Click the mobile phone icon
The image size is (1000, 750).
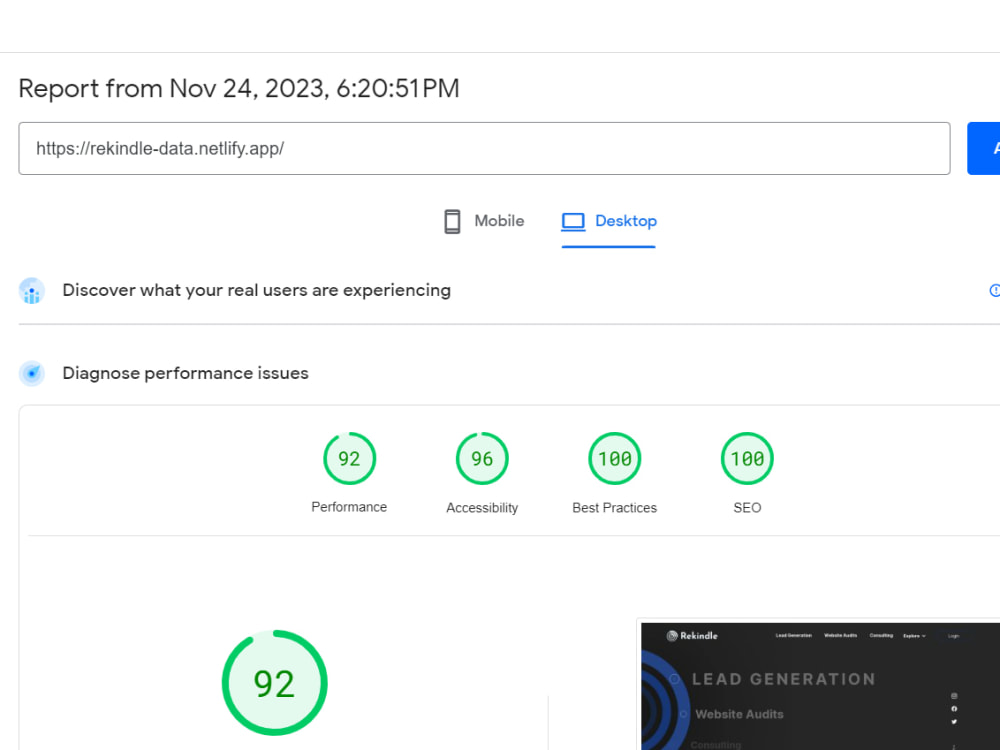pyautogui.click(x=452, y=221)
